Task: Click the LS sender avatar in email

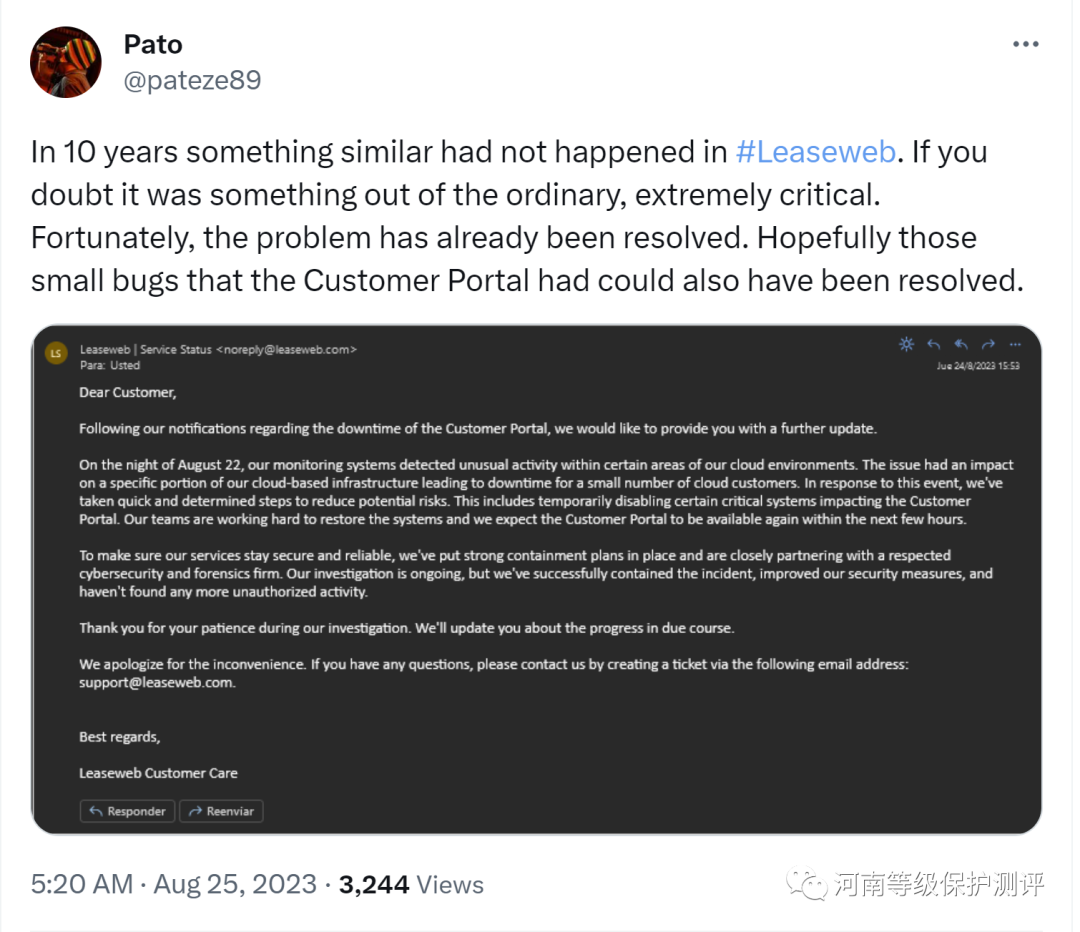Action: click(x=57, y=353)
